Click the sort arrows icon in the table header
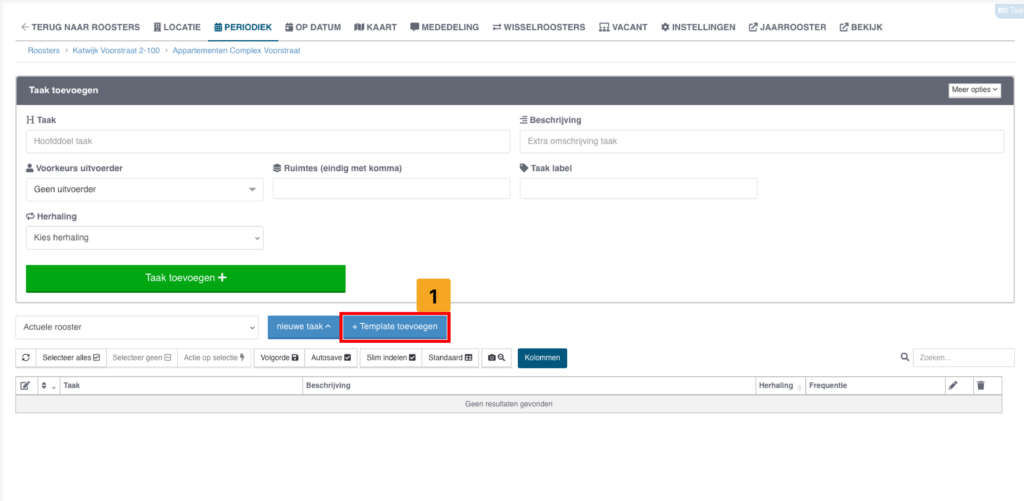Viewport: 1024px width, 501px height. click(x=47, y=385)
